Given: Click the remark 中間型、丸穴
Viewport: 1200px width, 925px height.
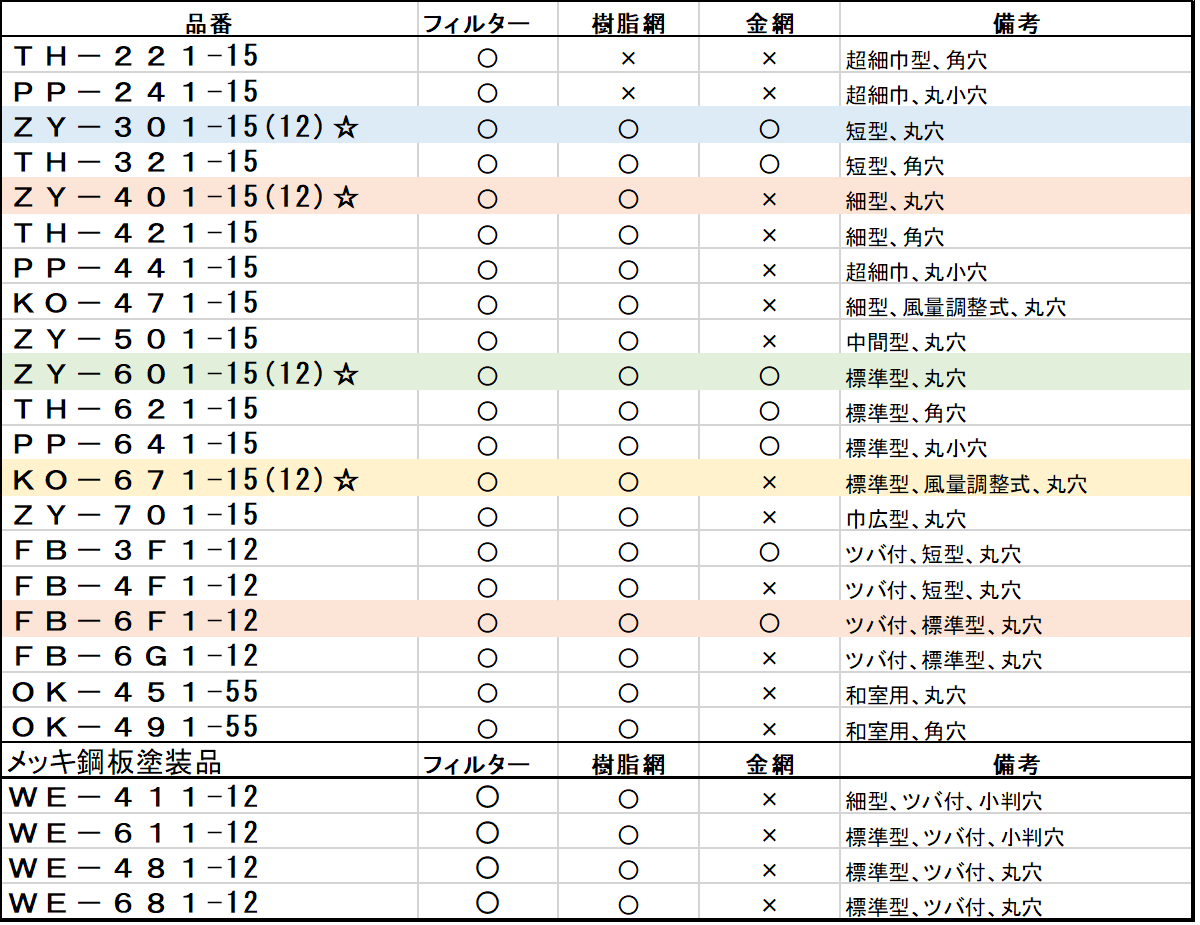Looking at the screenshot, I should (x=906, y=342).
